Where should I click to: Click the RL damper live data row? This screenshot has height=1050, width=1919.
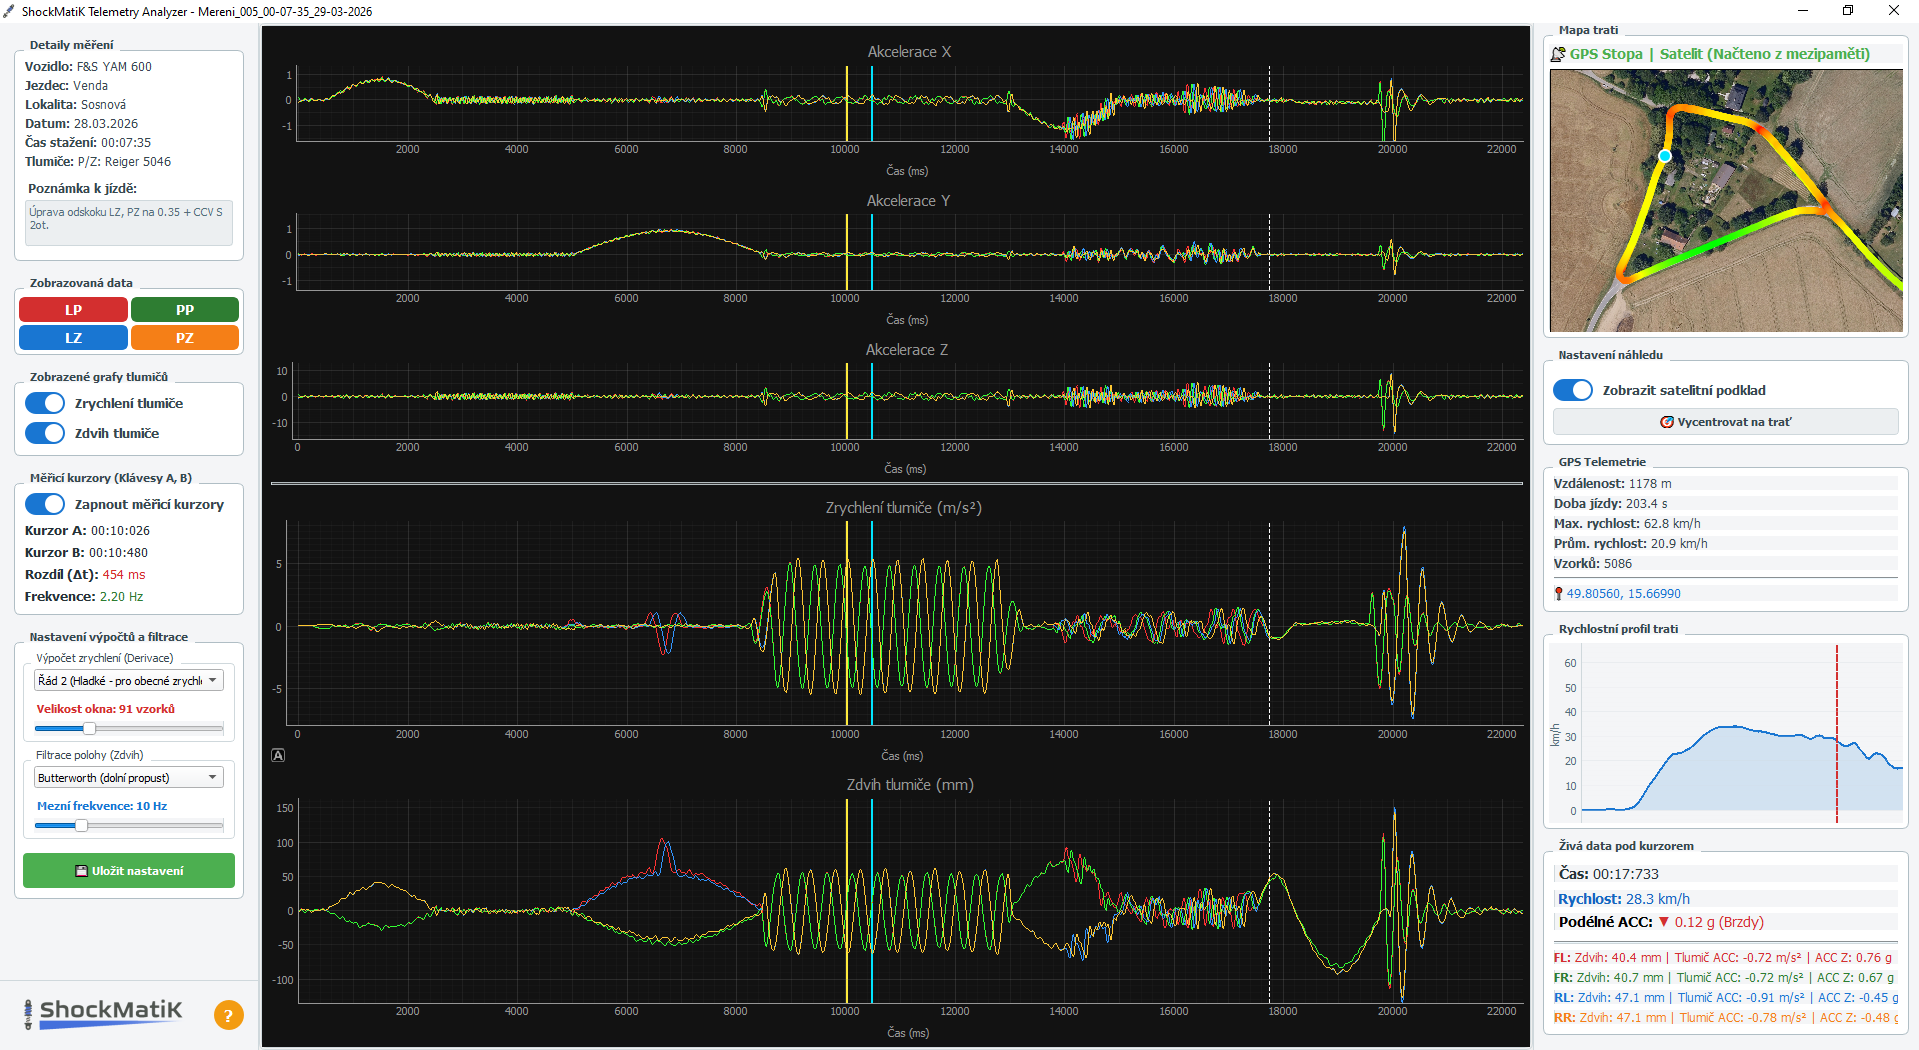[x=1725, y=997]
